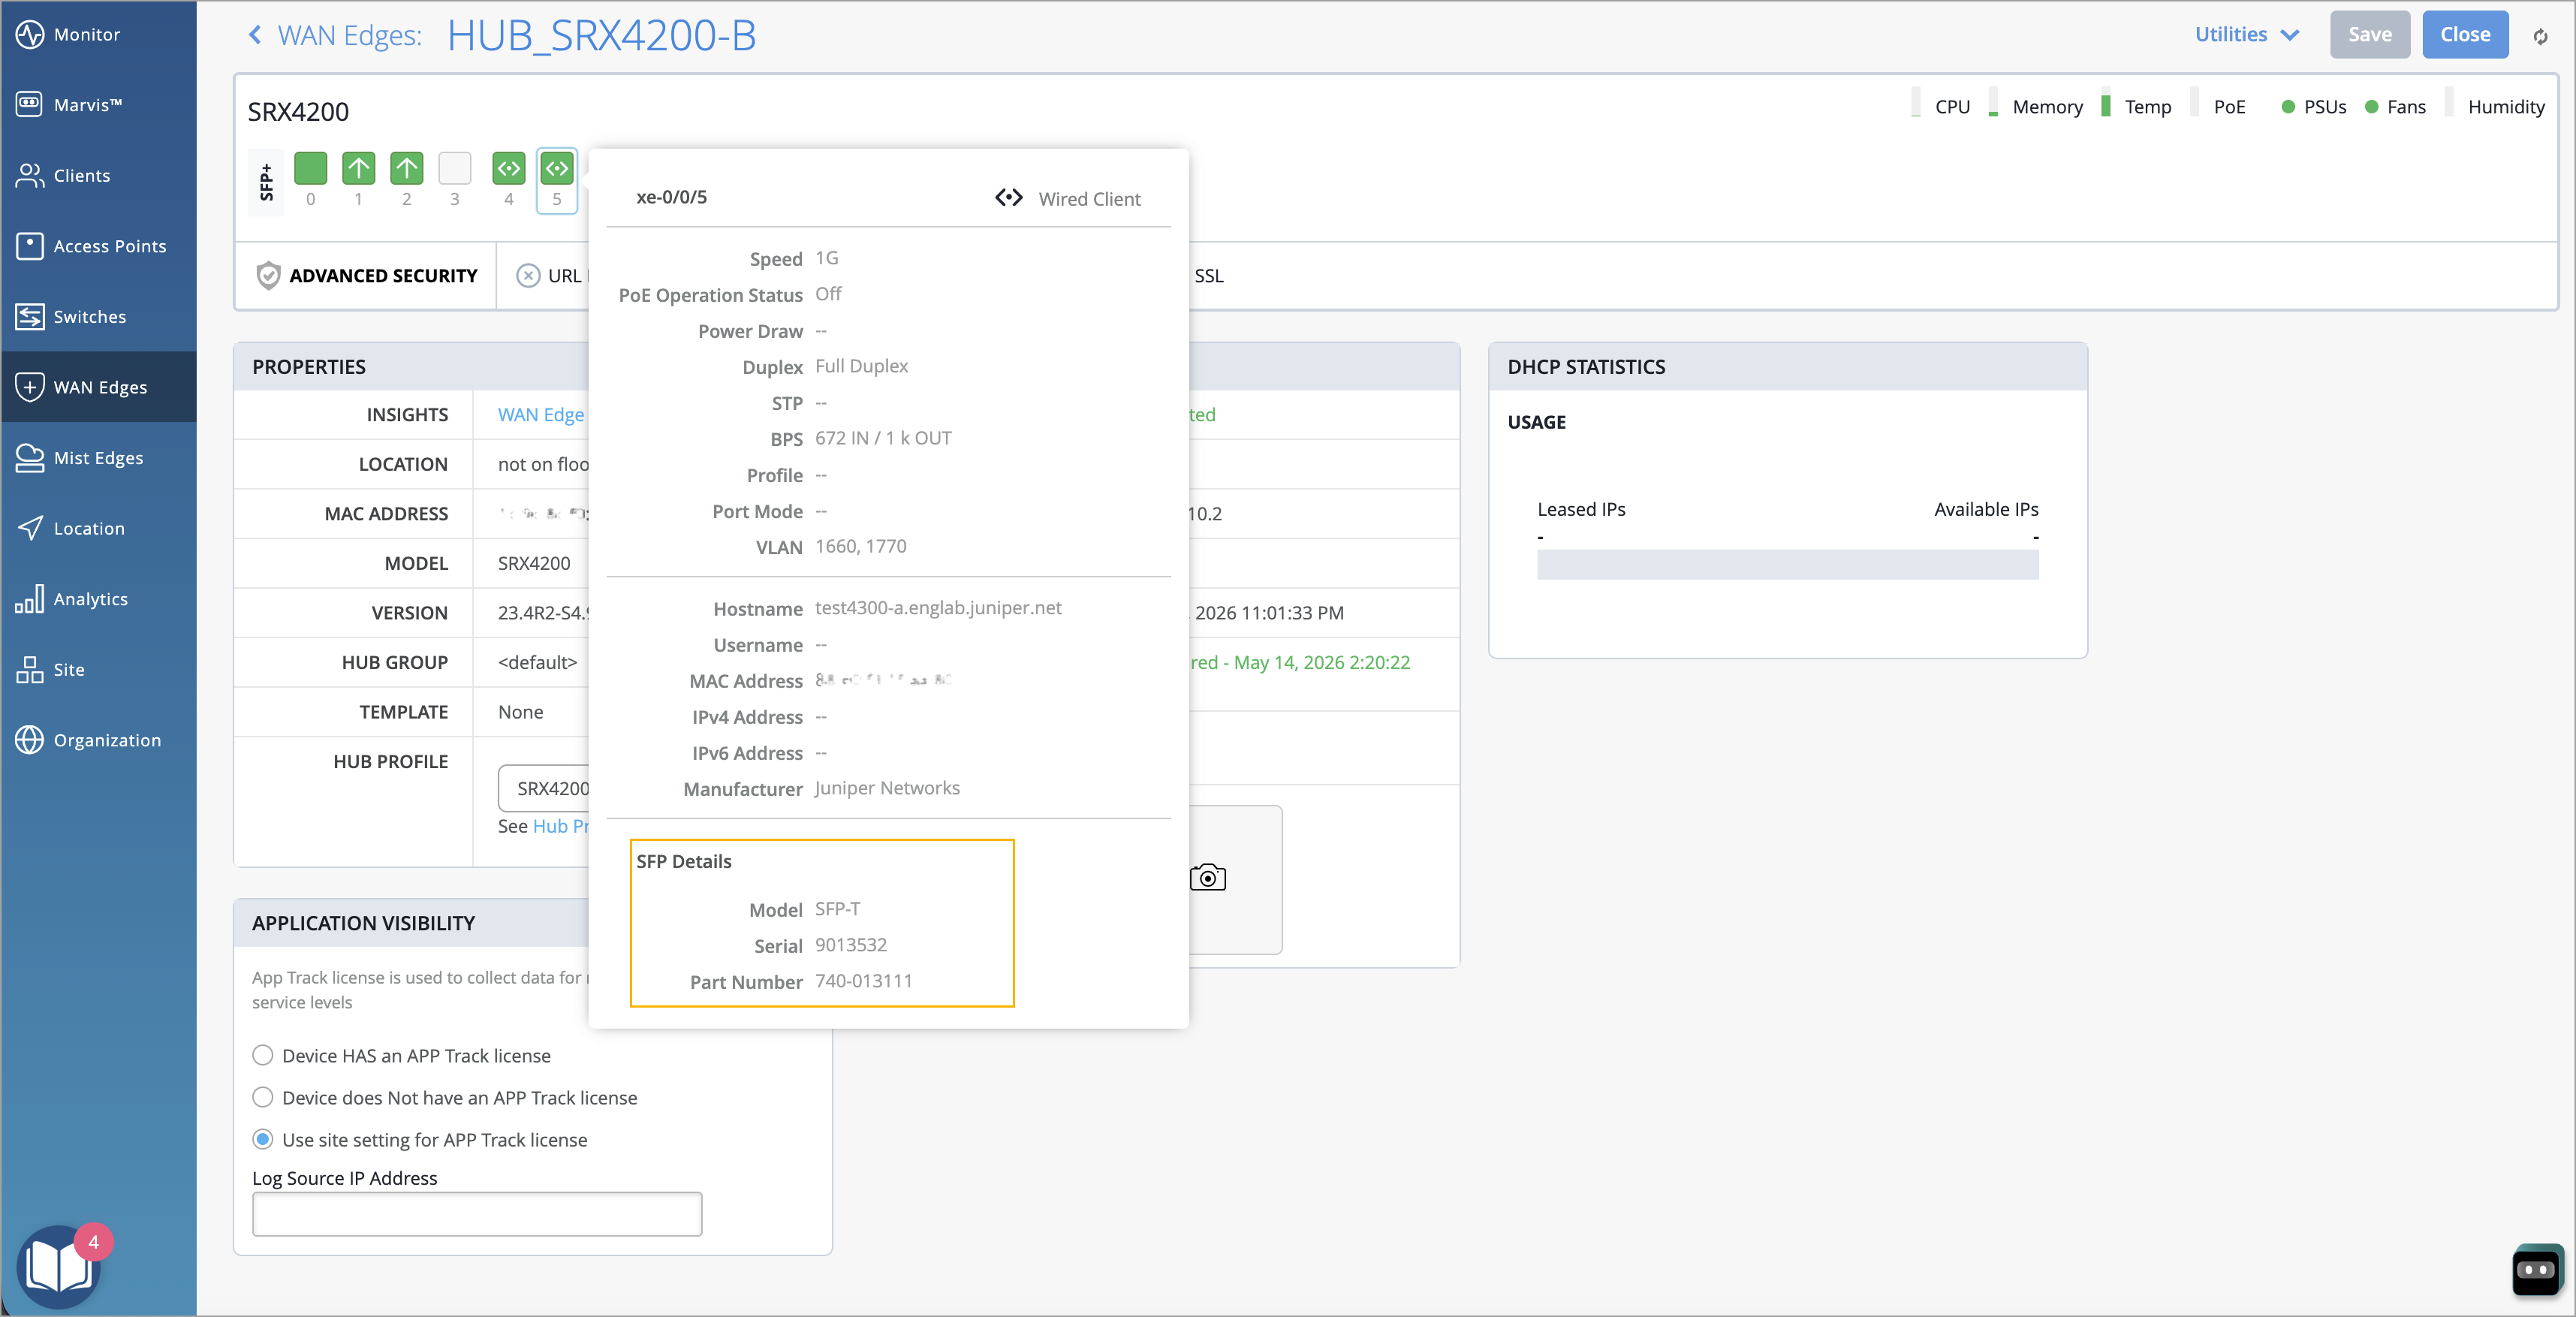The height and width of the screenshot is (1317, 2576).
Task: Select Device does Not have APP Track license
Action: pos(263,1097)
